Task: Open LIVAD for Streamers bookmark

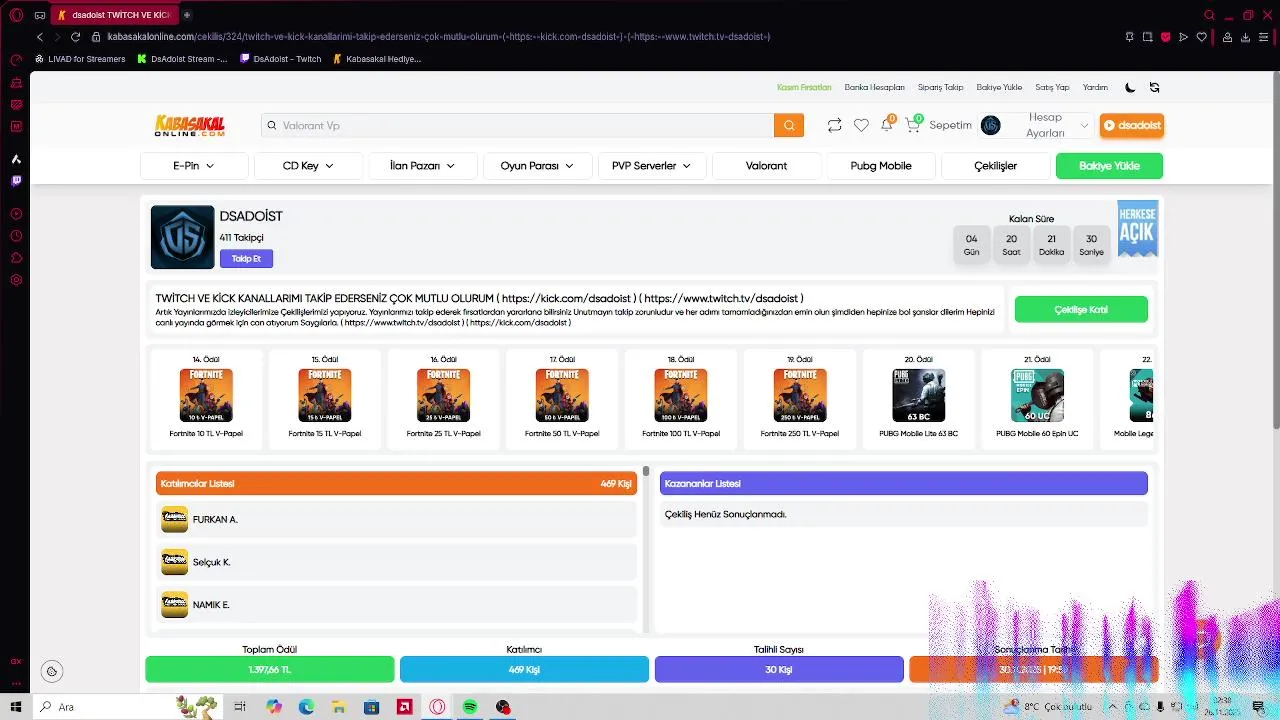Action: (x=80, y=59)
